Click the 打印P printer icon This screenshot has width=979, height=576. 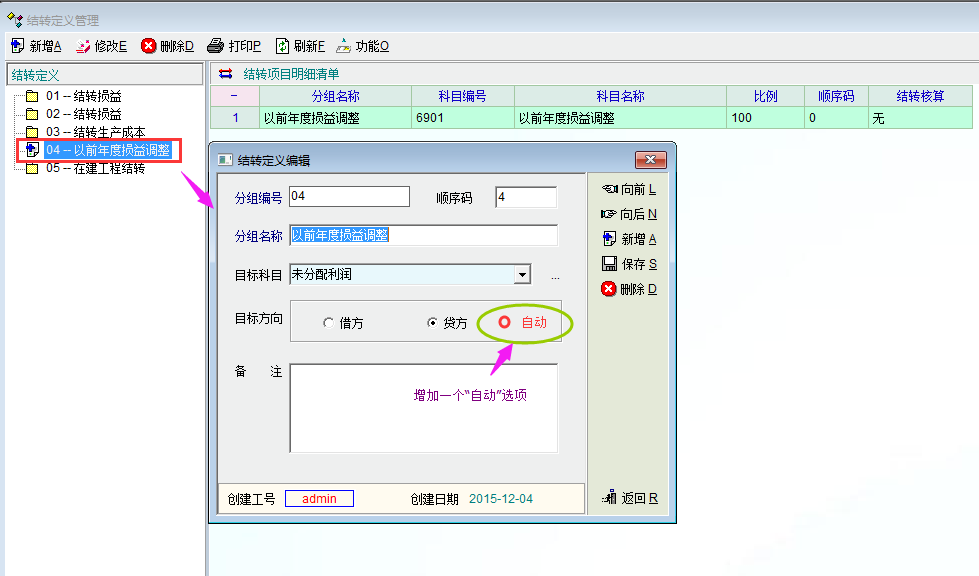pos(215,46)
